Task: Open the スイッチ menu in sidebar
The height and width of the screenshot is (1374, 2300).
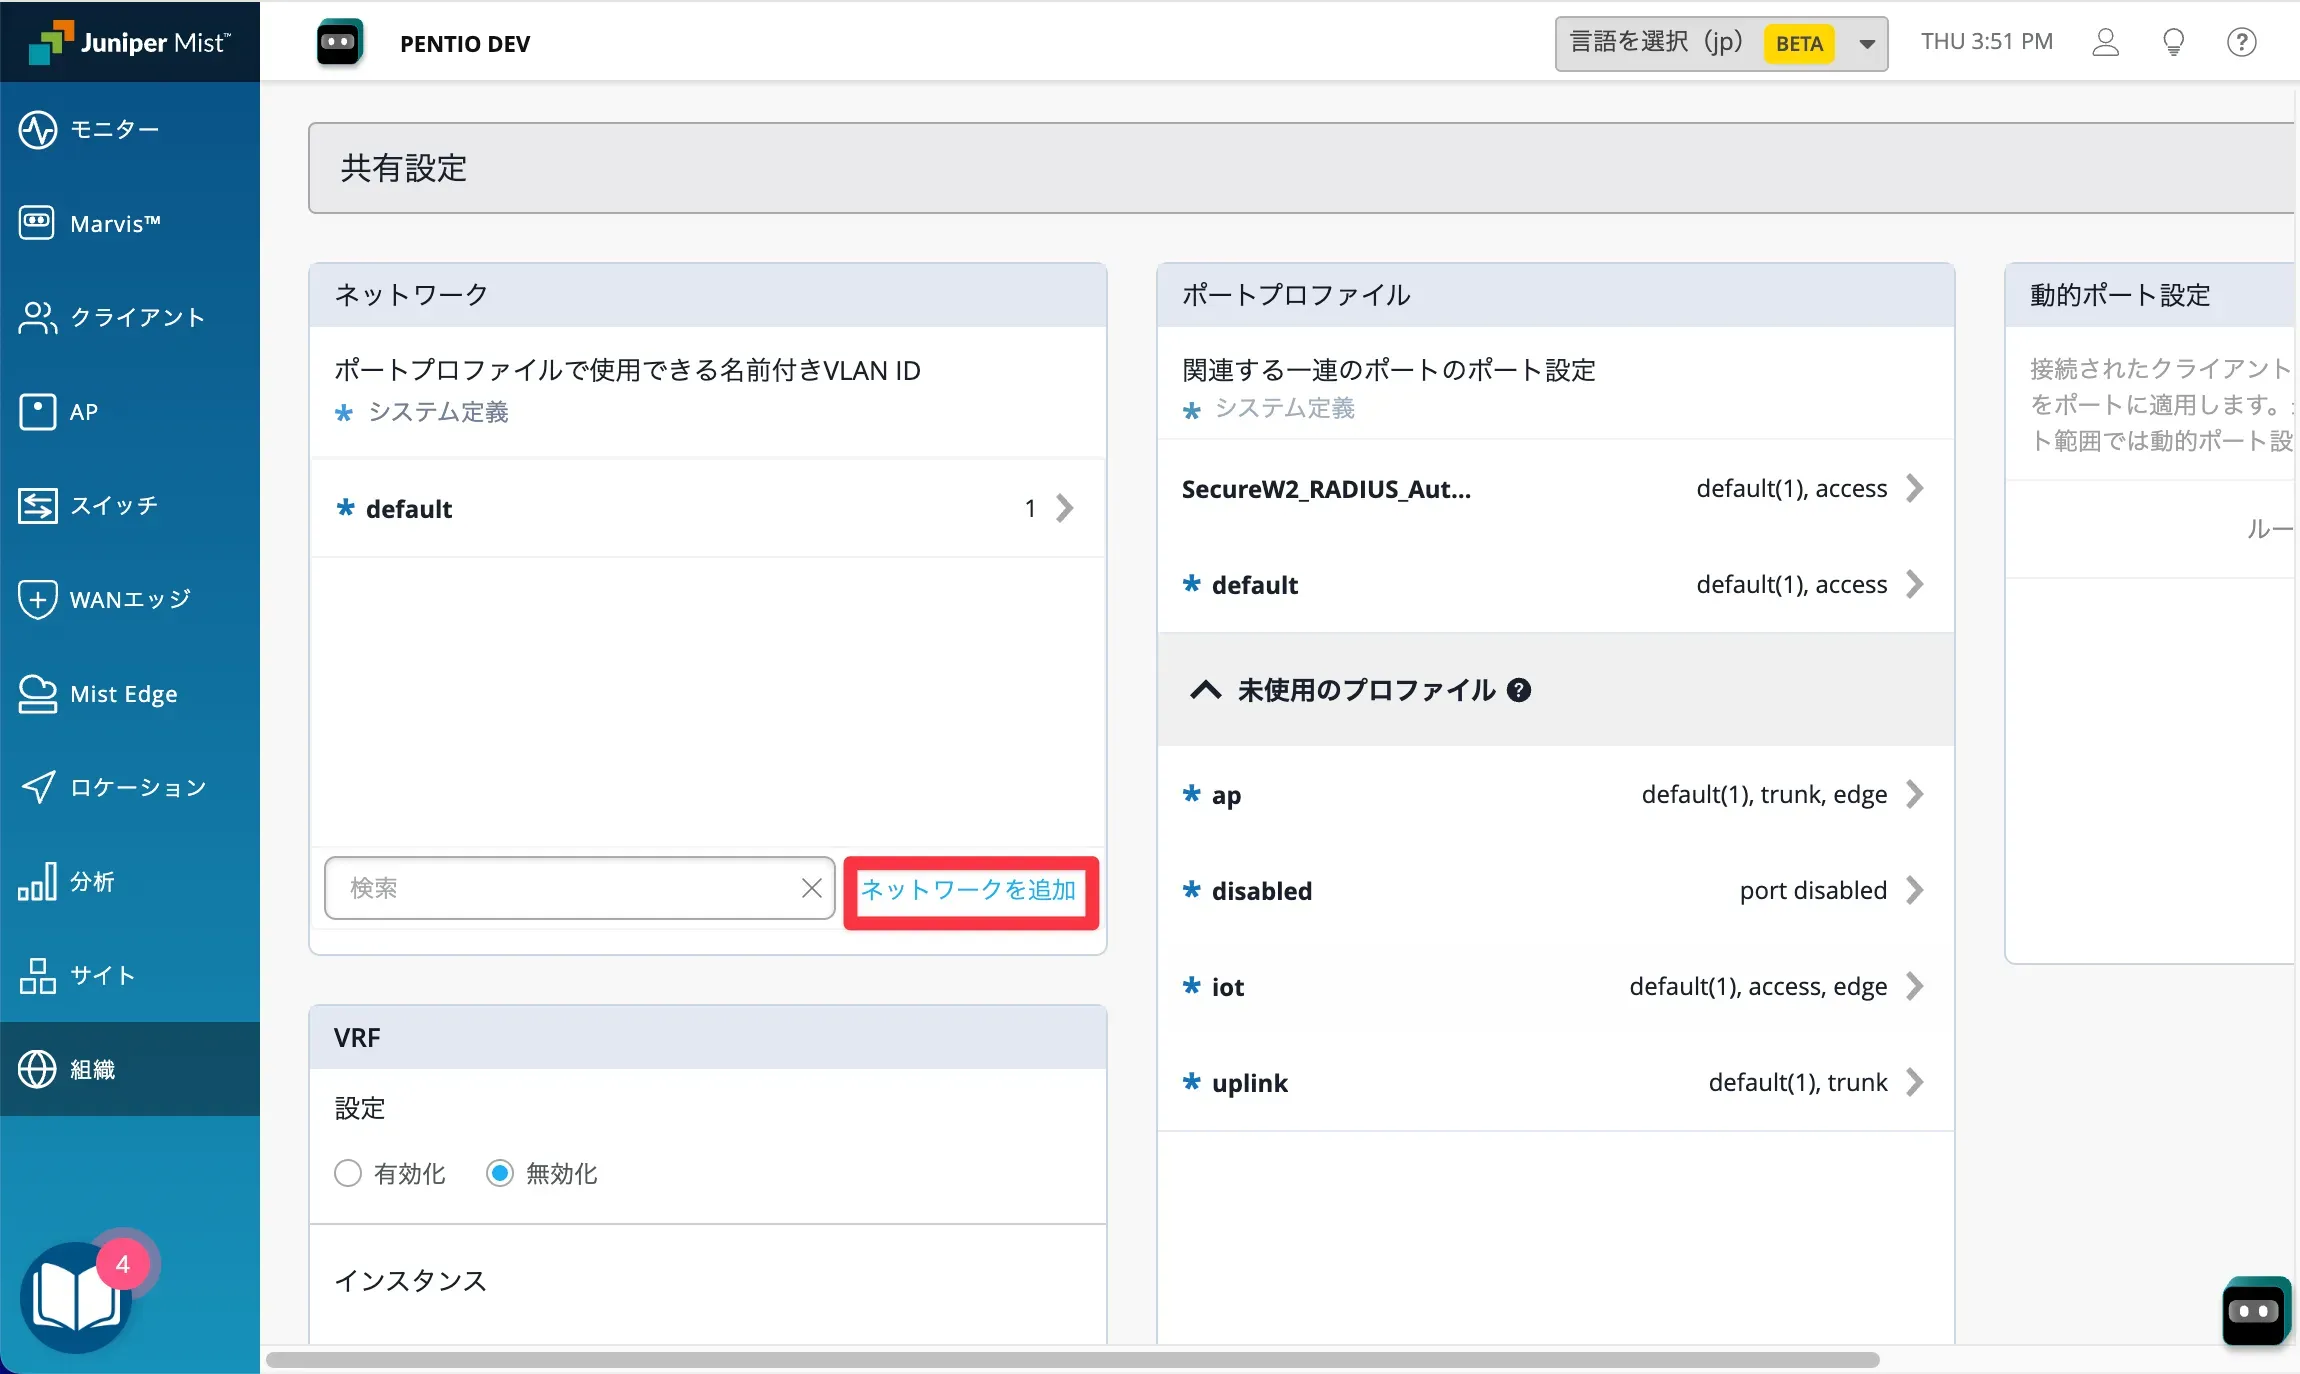Action: [113, 505]
